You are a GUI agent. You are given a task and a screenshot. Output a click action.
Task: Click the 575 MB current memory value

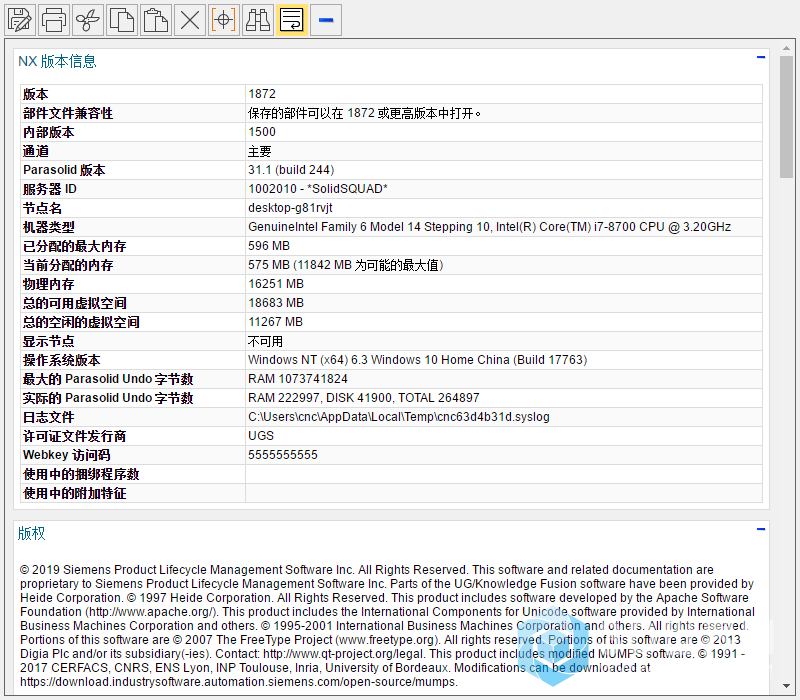click(x=345, y=265)
